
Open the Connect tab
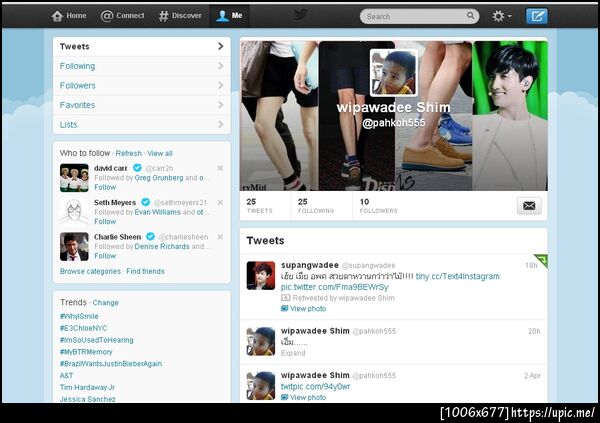(122, 16)
